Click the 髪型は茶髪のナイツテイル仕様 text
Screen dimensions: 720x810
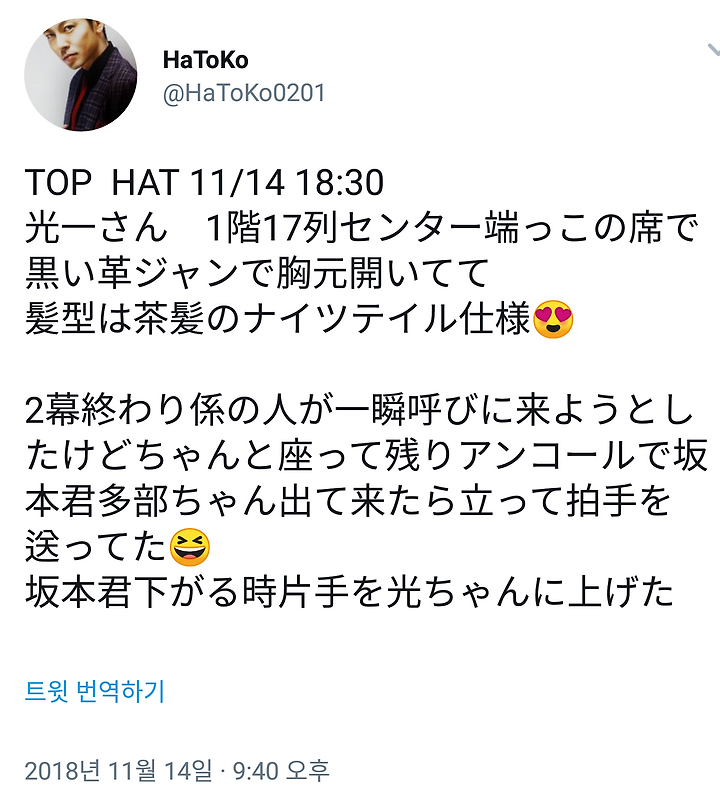278,319
